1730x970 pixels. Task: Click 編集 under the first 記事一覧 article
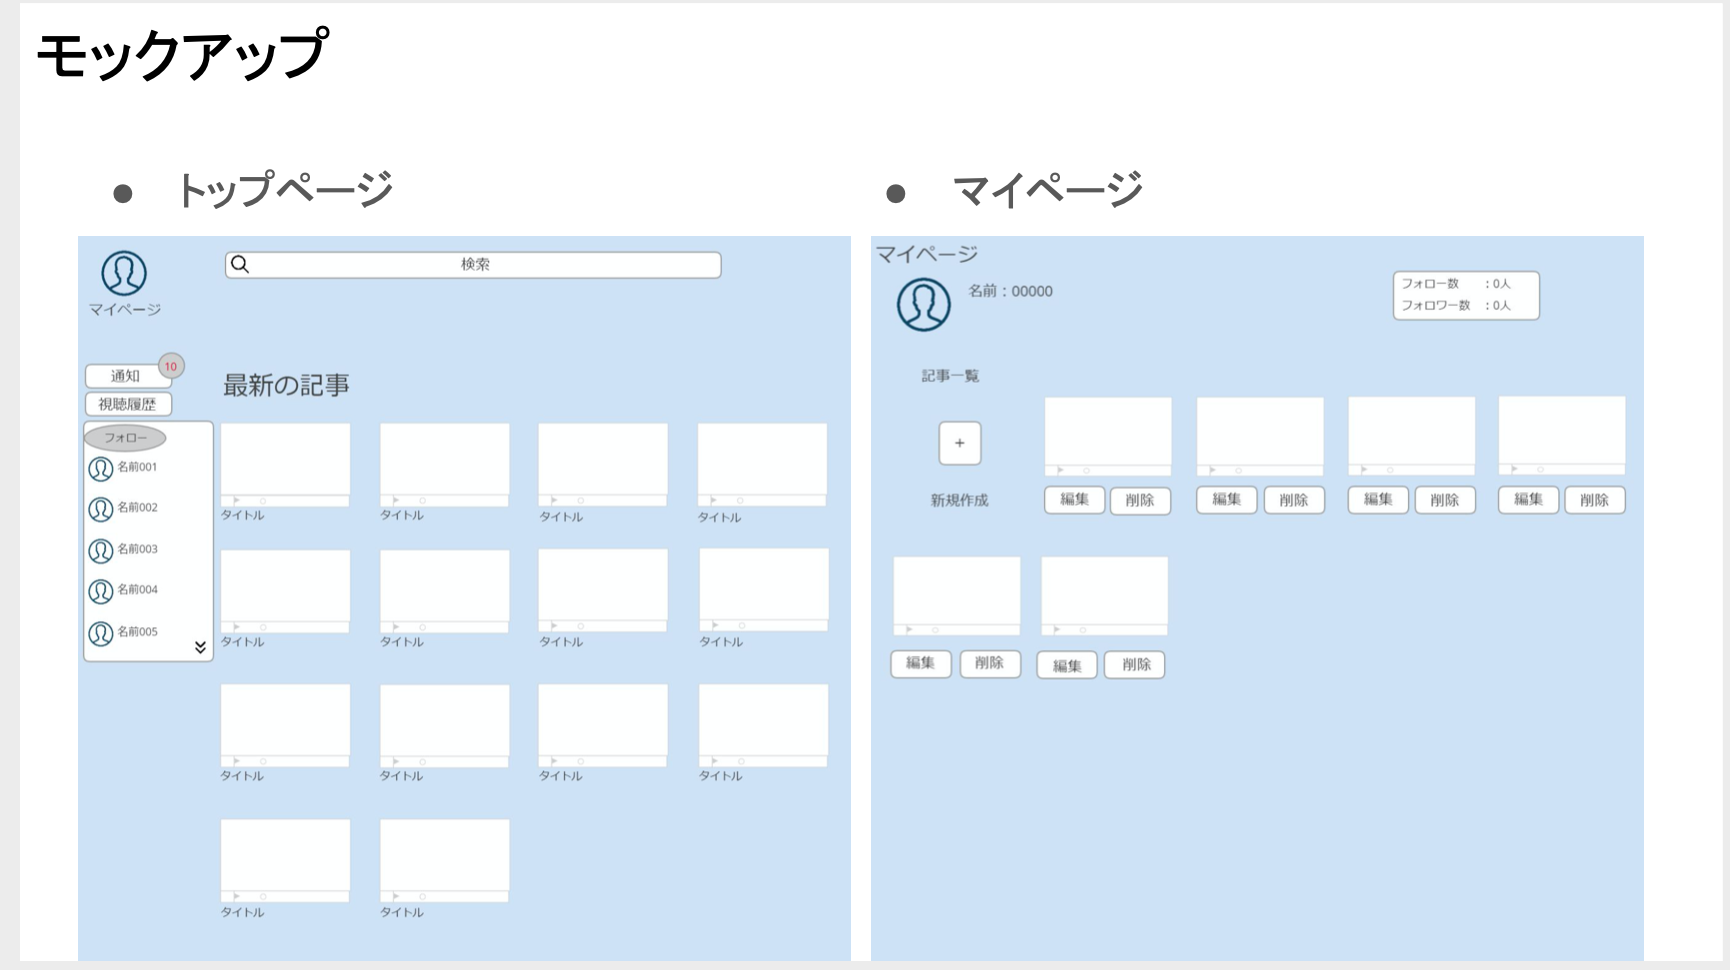1074,500
